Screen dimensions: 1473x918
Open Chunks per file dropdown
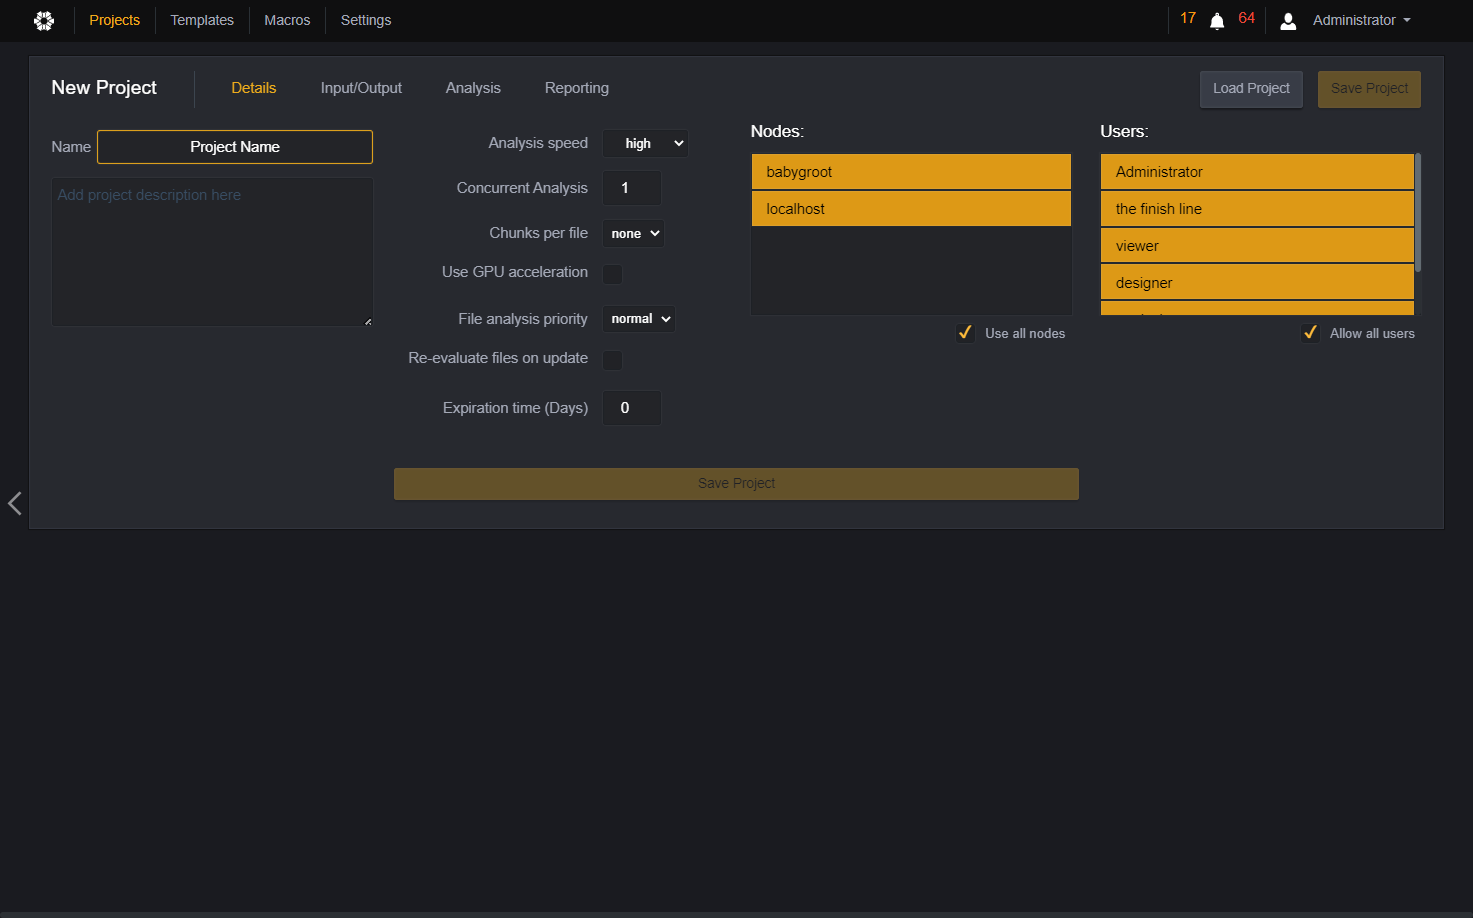click(634, 234)
